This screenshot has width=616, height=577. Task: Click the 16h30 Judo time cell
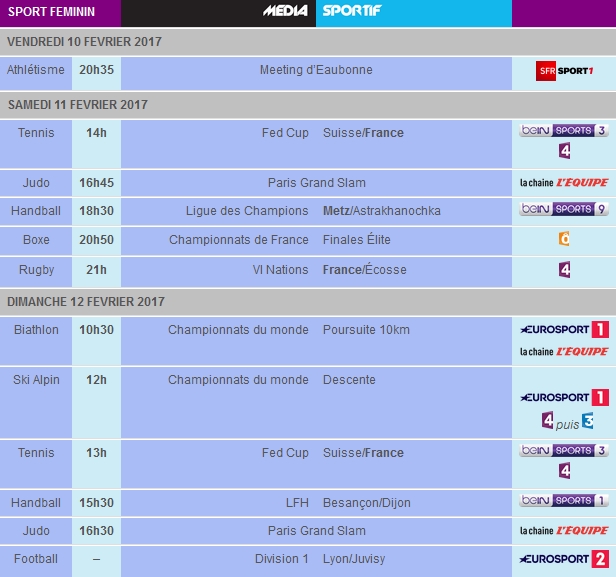point(96,531)
